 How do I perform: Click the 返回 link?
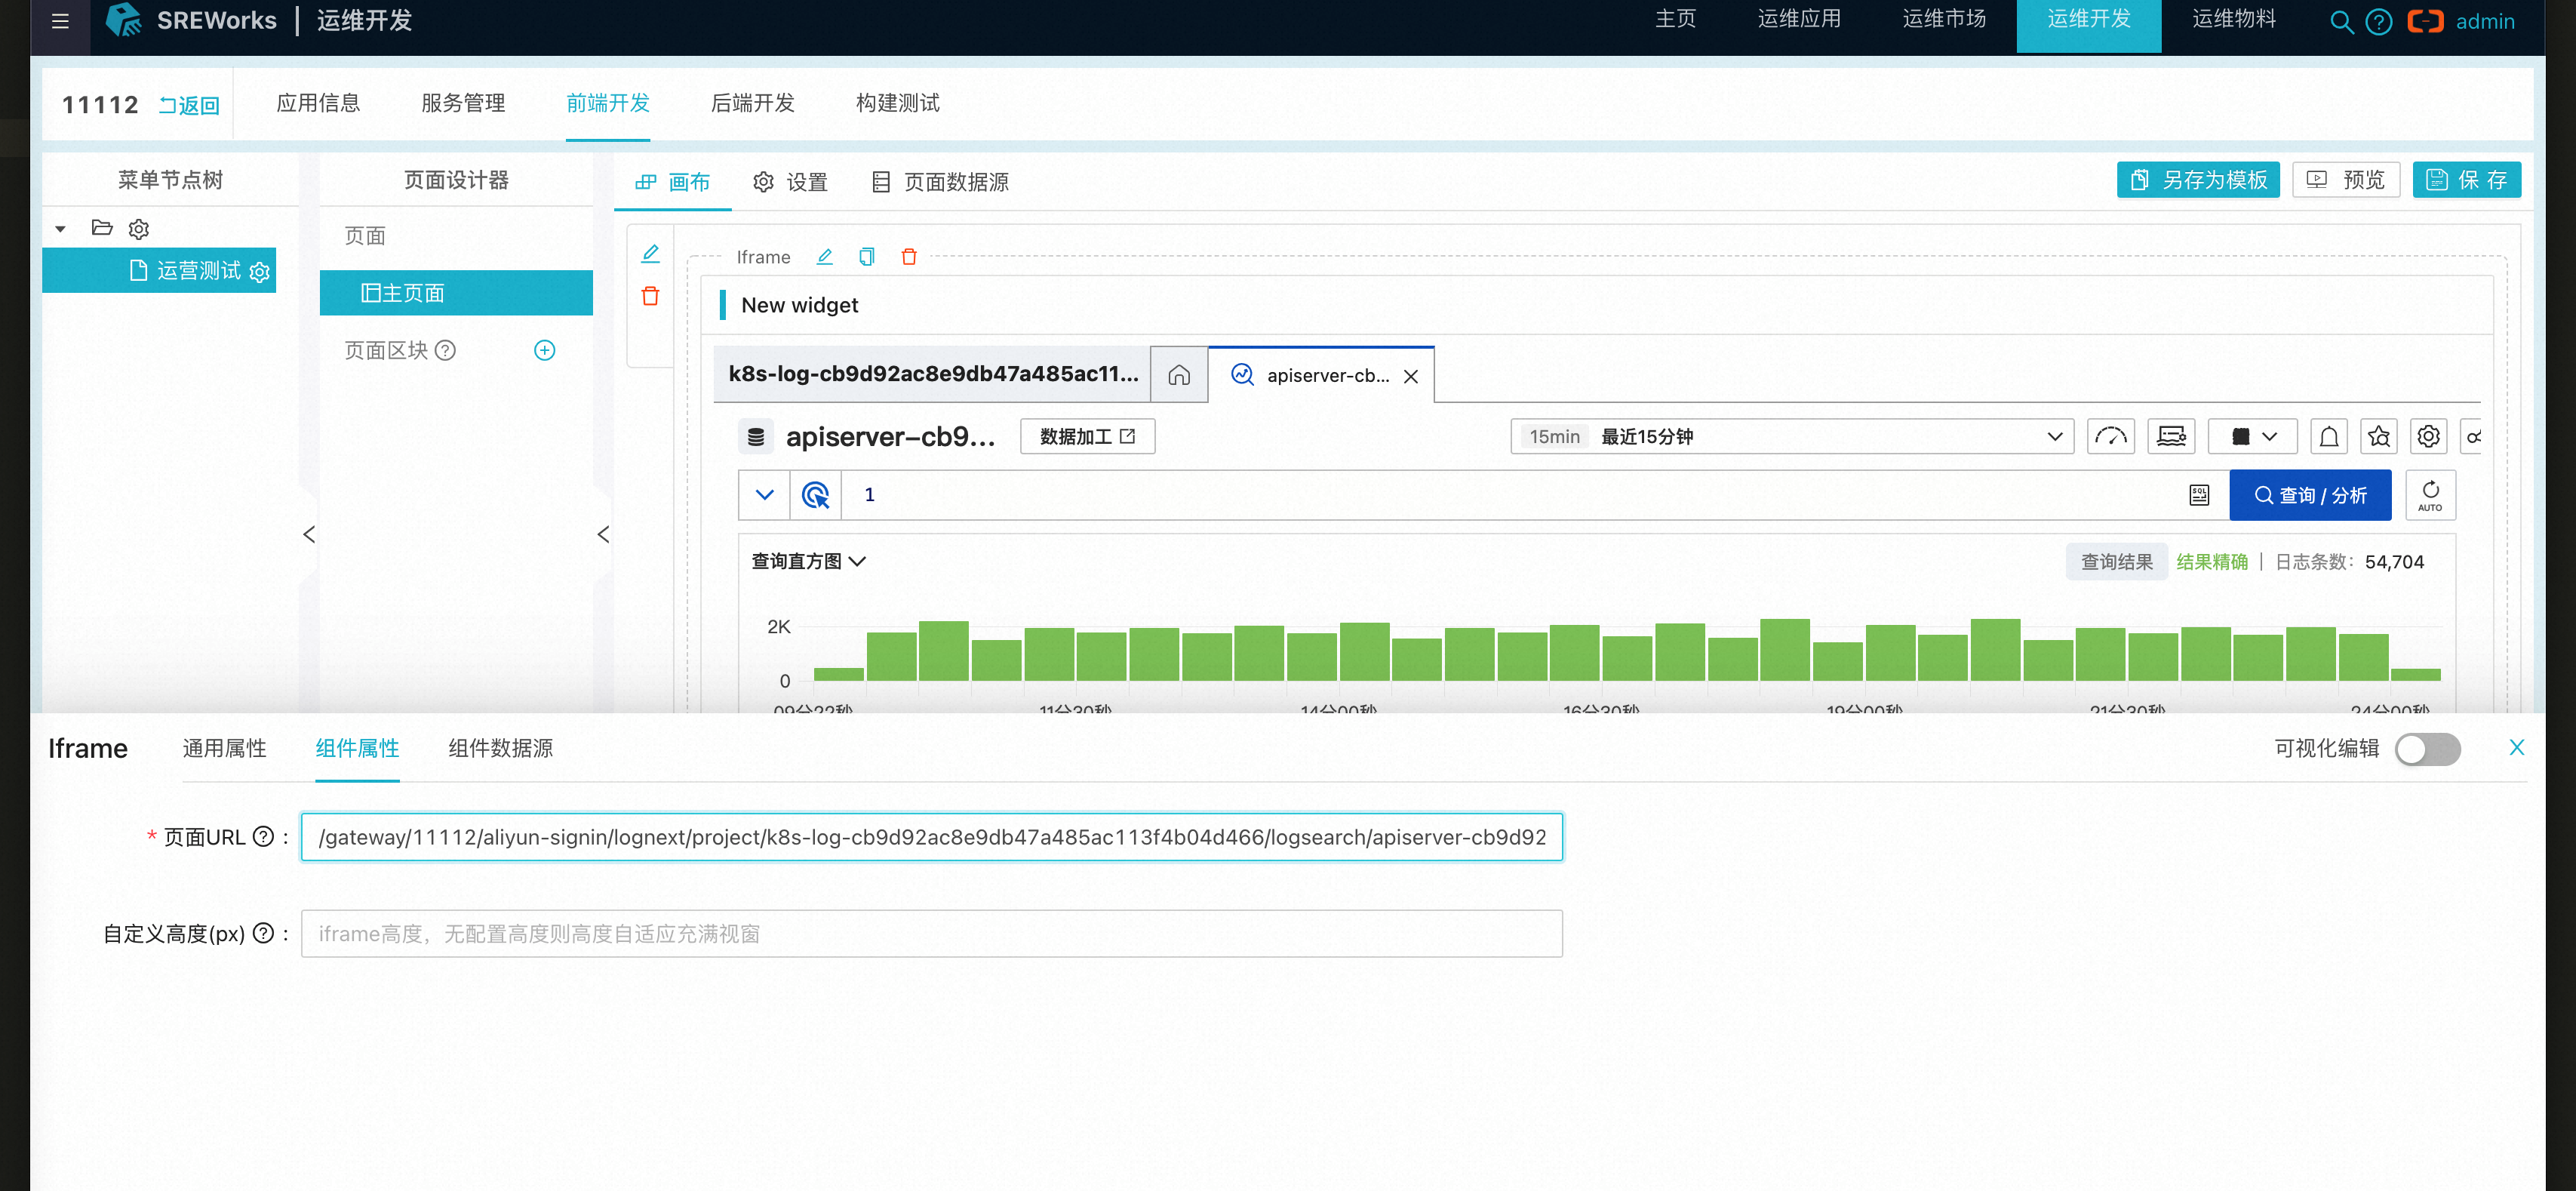coord(189,105)
